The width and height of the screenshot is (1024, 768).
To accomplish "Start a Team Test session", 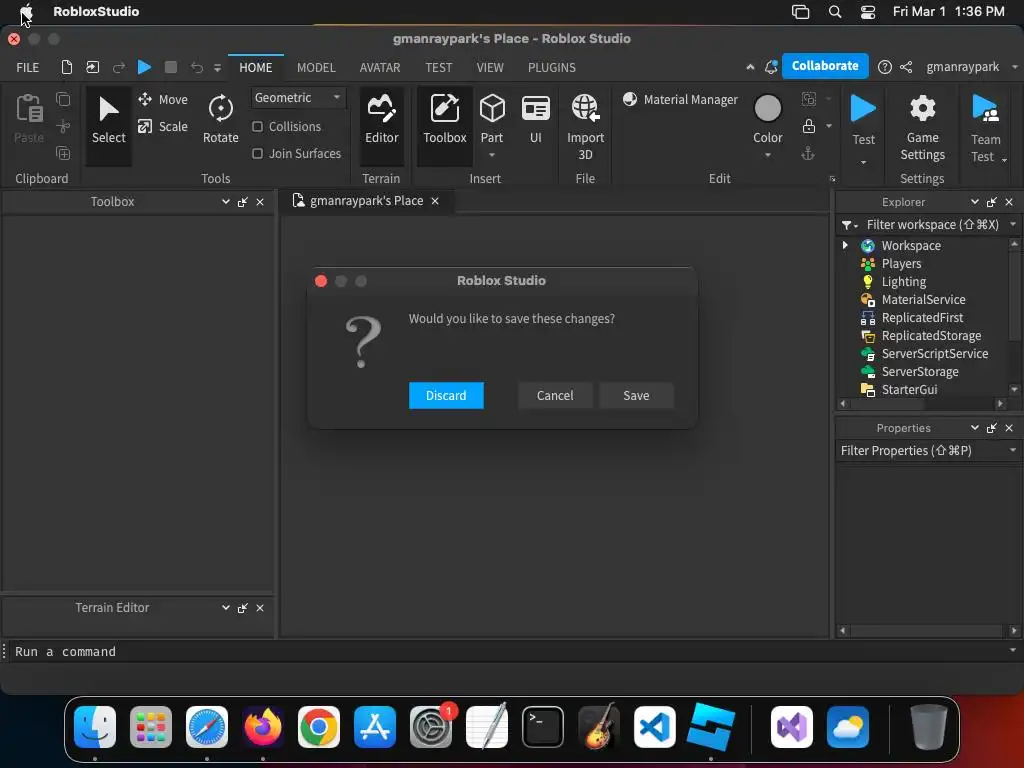I will (x=985, y=127).
